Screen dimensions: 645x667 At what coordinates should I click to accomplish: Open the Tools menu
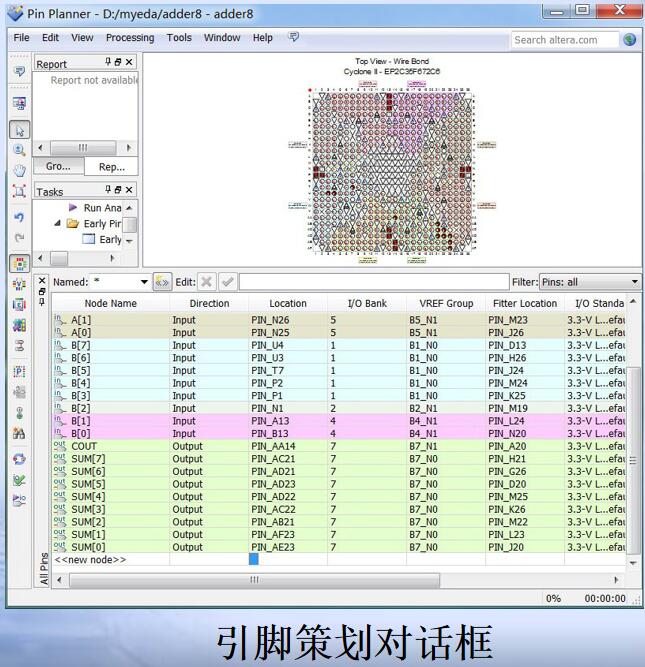pos(179,37)
